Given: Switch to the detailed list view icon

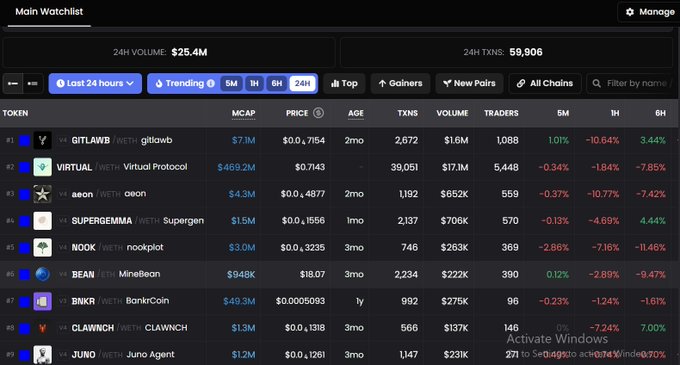Looking at the screenshot, I should (x=33, y=83).
